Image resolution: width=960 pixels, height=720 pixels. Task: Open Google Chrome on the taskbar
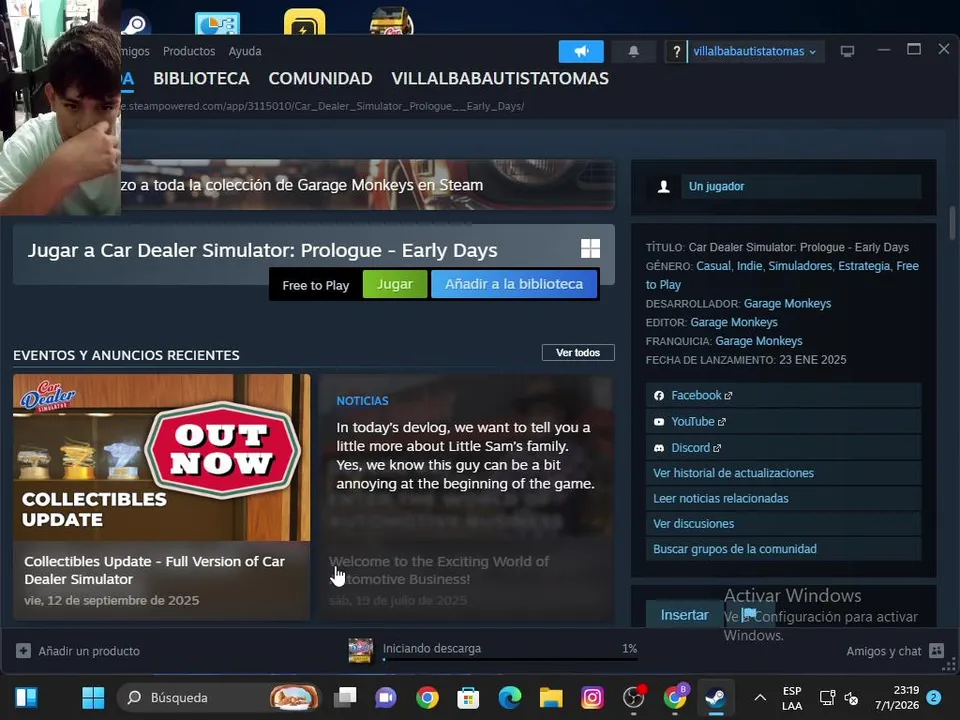pyautogui.click(x=427, y=697)
